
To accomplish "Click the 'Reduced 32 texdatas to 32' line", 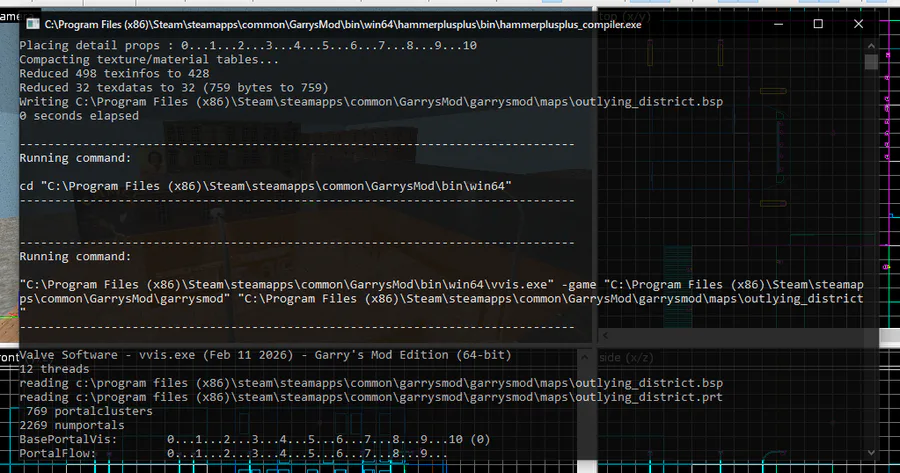I will pyautogui.click(x=174, y=88).
